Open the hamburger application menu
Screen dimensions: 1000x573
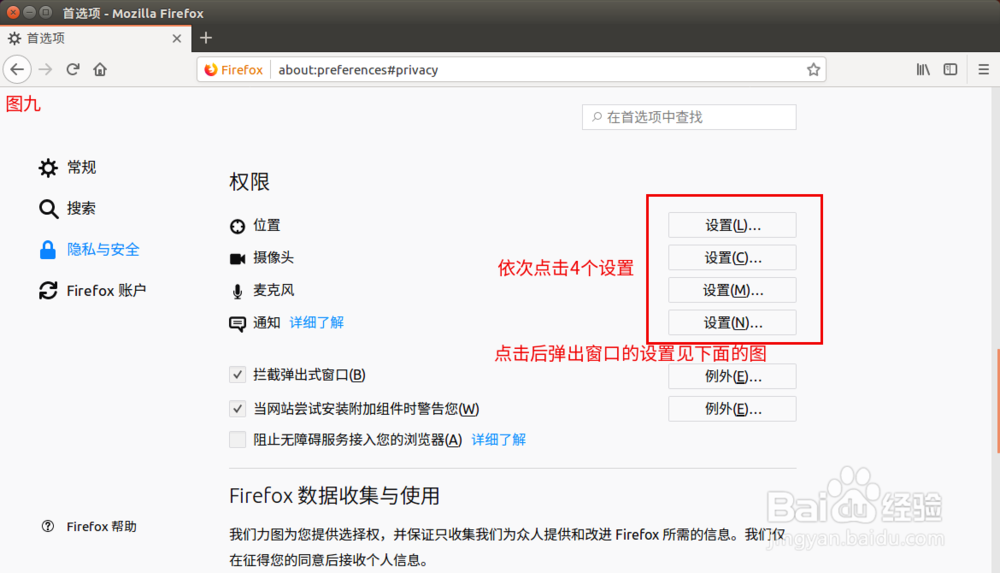tap(983, 70)
